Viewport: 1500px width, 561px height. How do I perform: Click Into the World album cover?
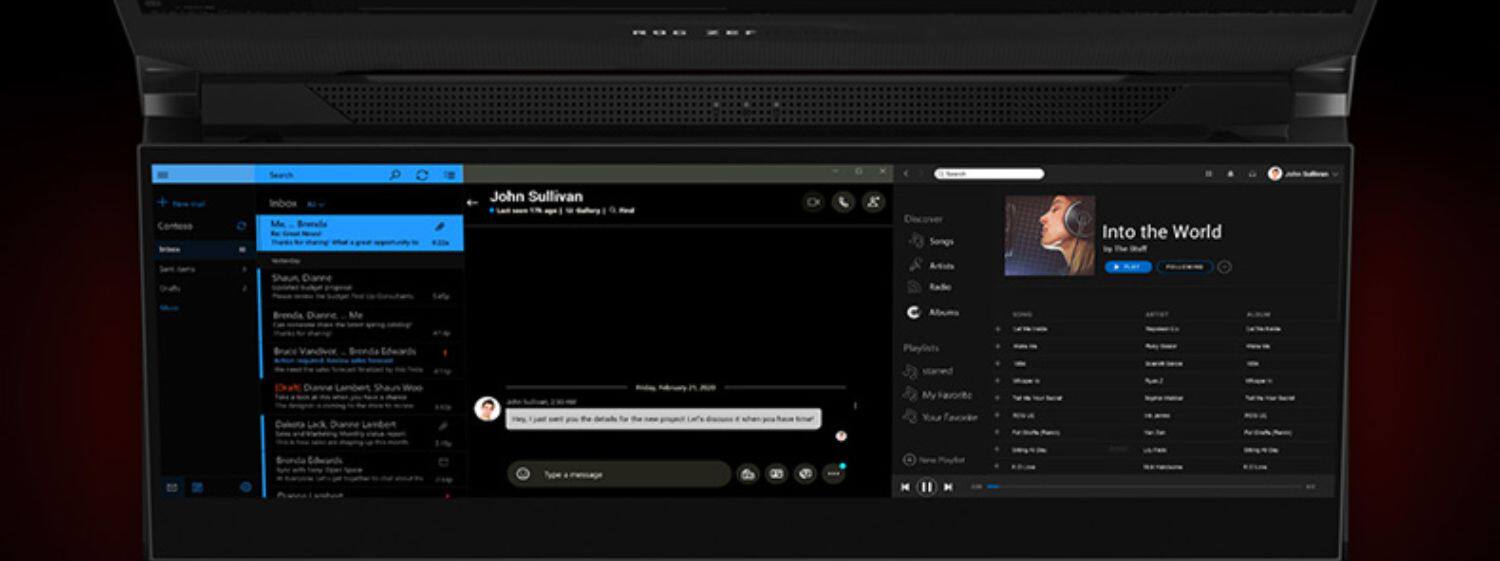coord(1050,235)
